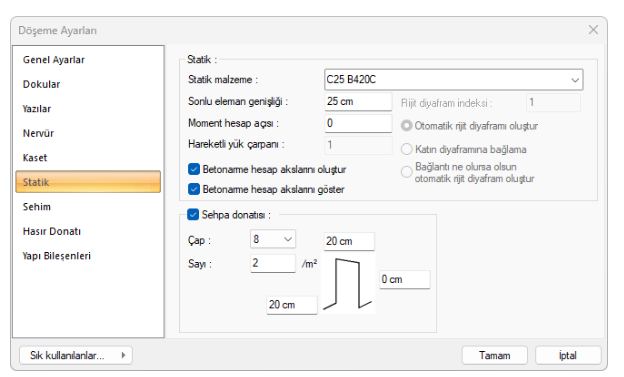The width and height of the screenshot is (624, 377).
Task: Open the Hasır Donatı section
Action: (x=52, y=231)
